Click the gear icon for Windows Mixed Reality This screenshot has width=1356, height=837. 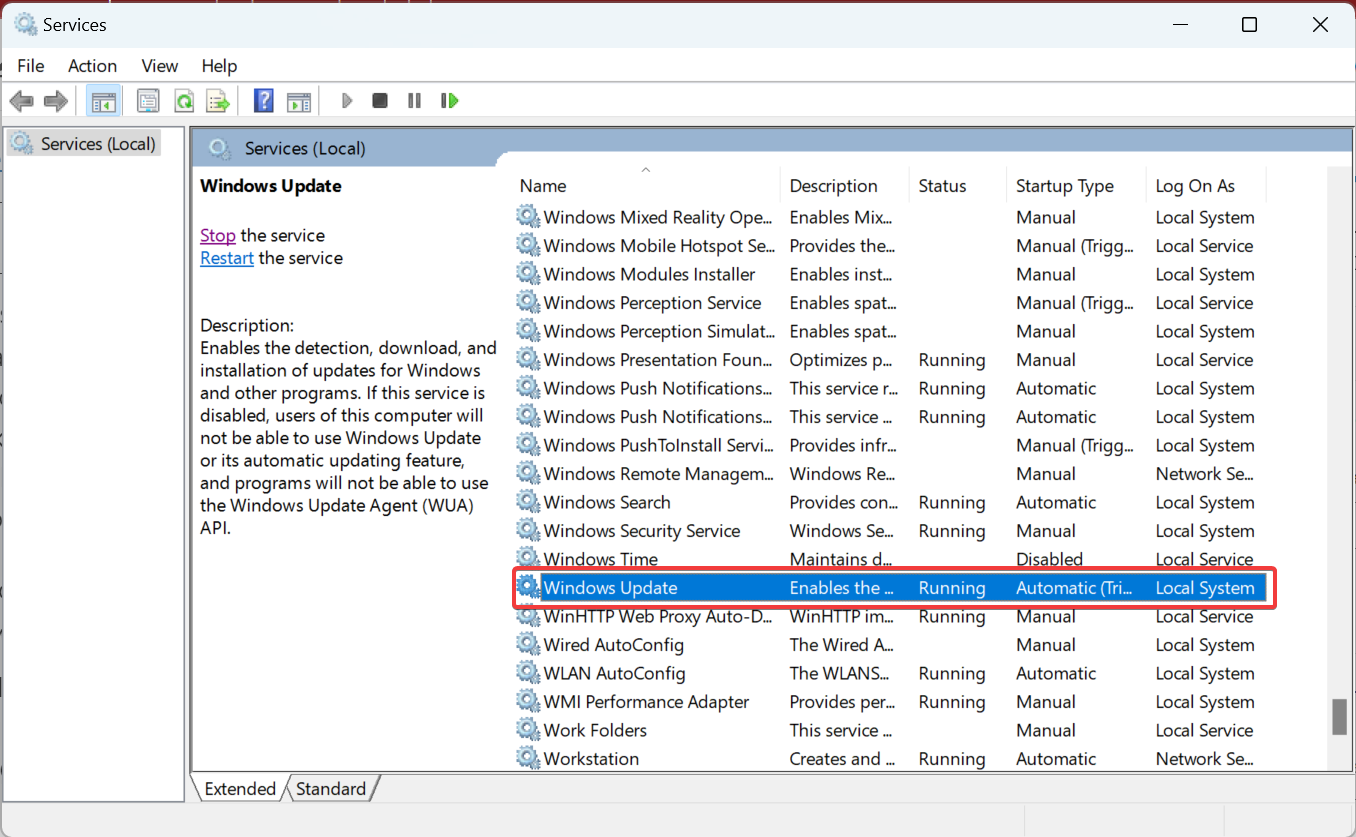point(527,217)
